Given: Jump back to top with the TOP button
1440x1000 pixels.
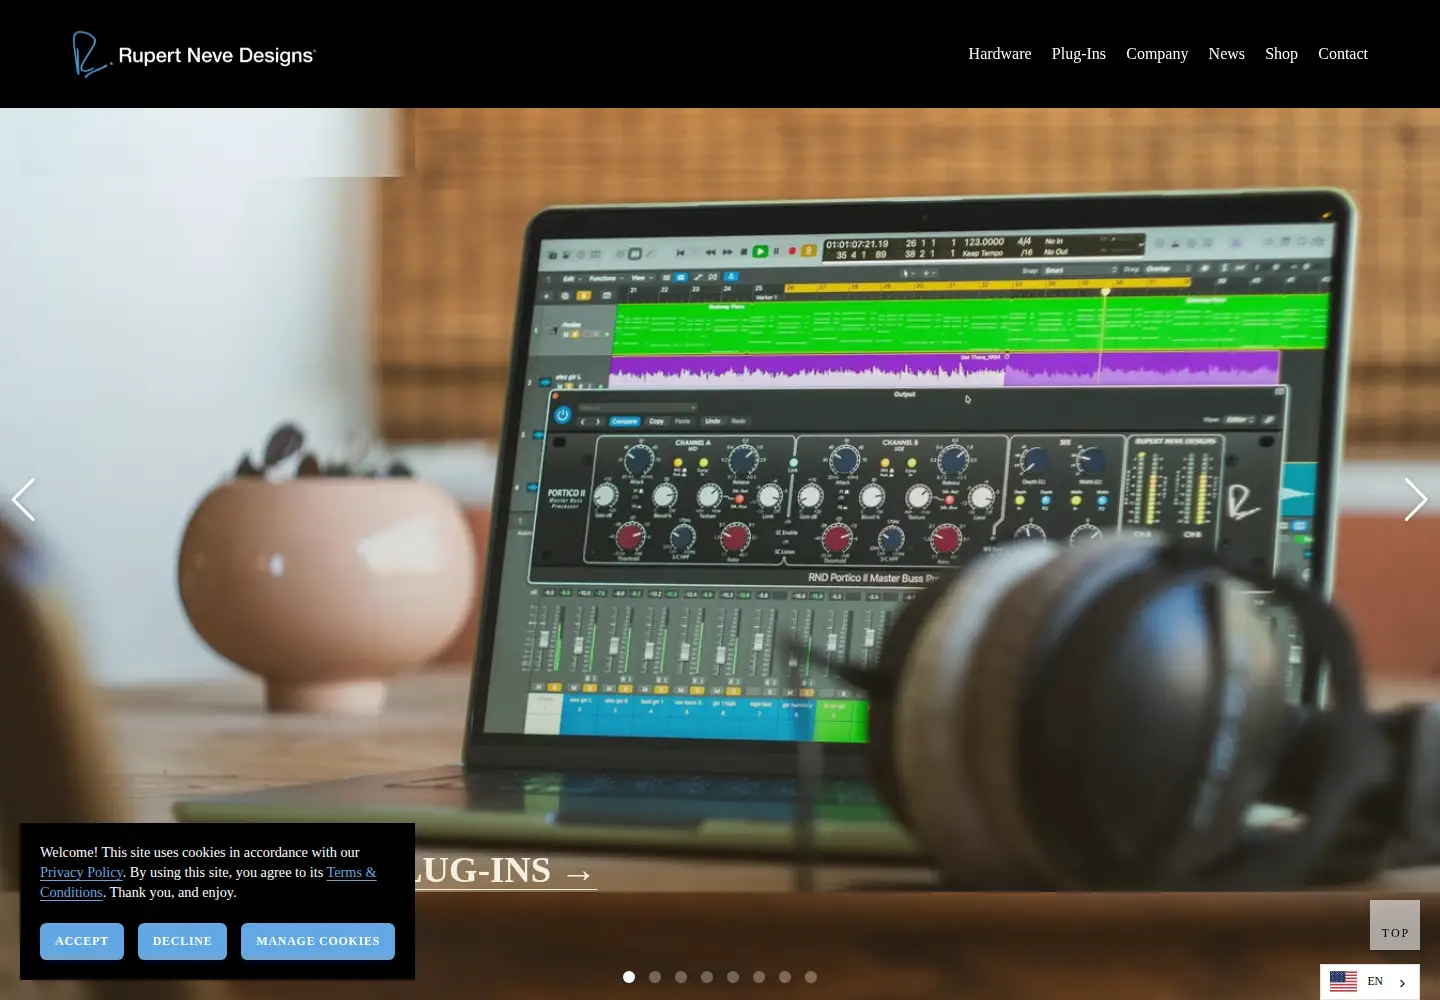Looking at the screenshot, I should tap(1395, 925).
